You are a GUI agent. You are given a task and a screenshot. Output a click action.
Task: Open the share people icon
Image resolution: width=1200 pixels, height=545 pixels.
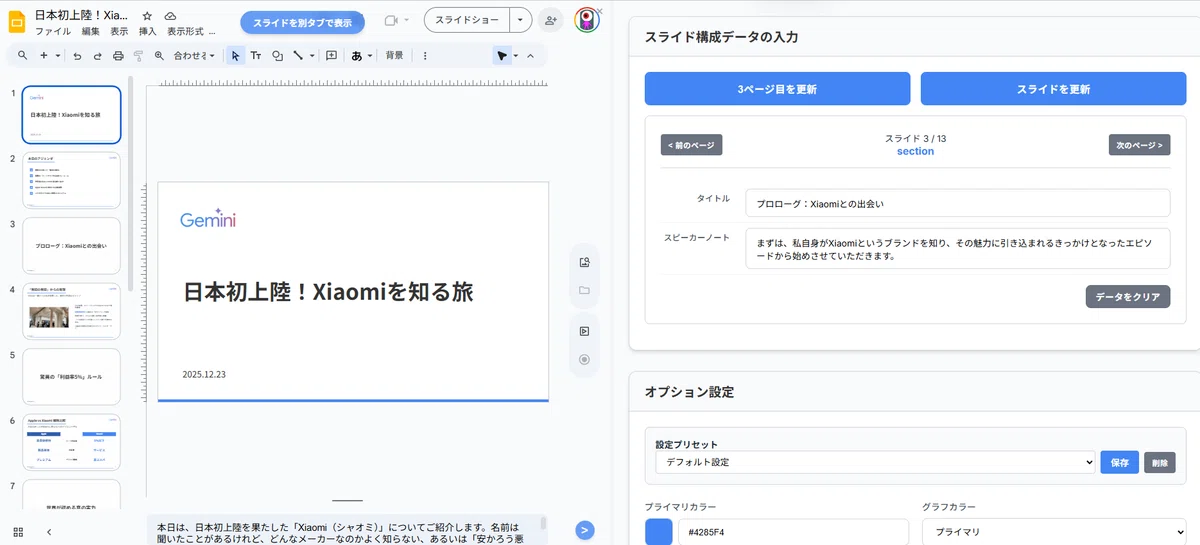[550, 20]
